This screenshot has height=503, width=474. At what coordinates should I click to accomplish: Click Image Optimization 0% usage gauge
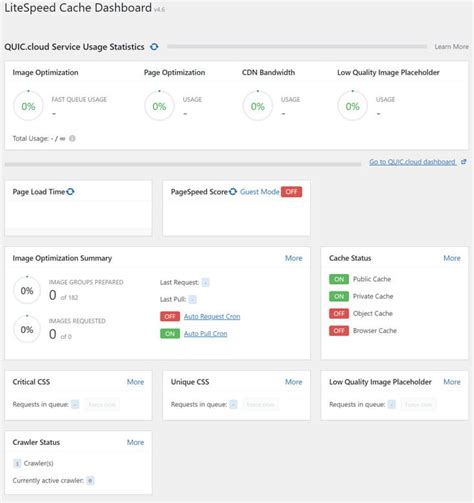tap(28, 106)
